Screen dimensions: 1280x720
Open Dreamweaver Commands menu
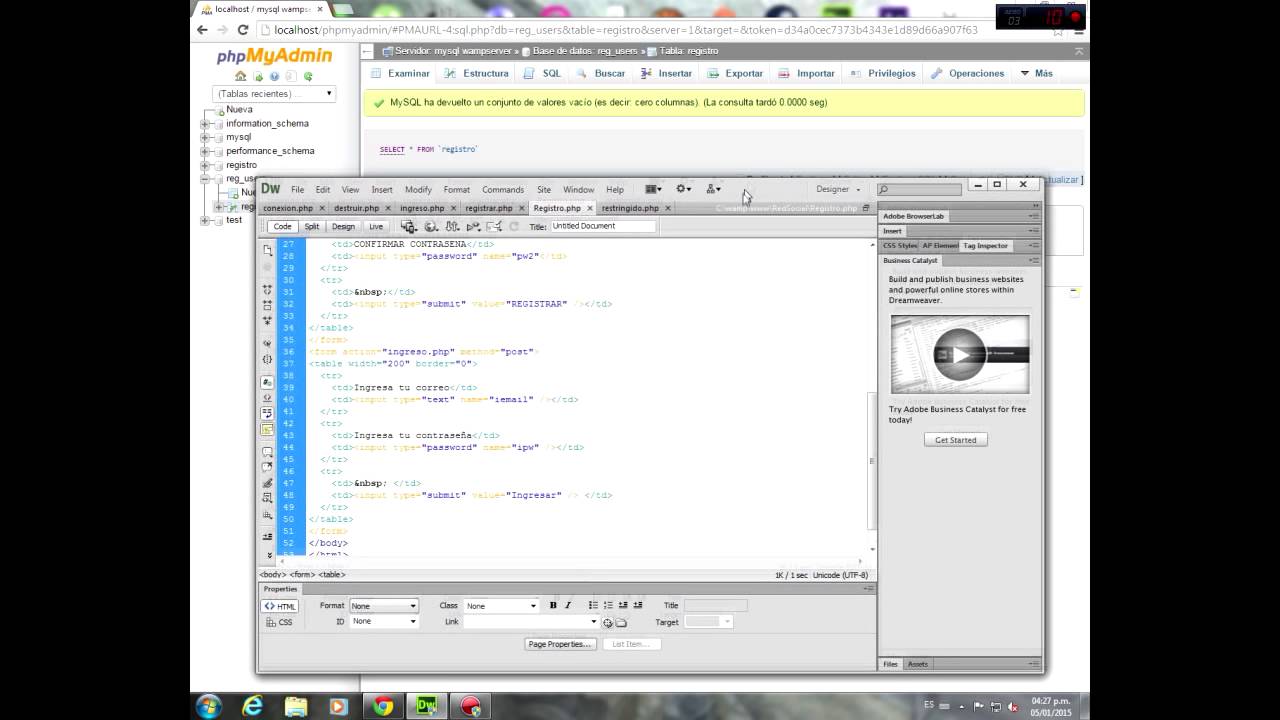[x=503, y=190]
